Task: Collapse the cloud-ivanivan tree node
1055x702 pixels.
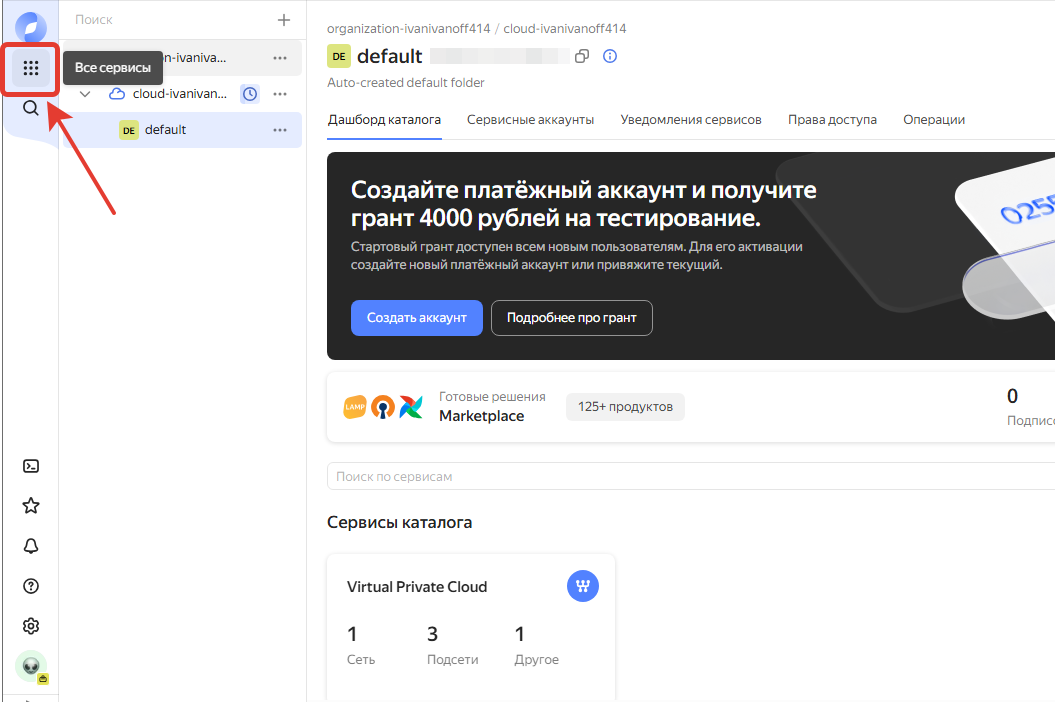Action: click(x=85, y=94)
